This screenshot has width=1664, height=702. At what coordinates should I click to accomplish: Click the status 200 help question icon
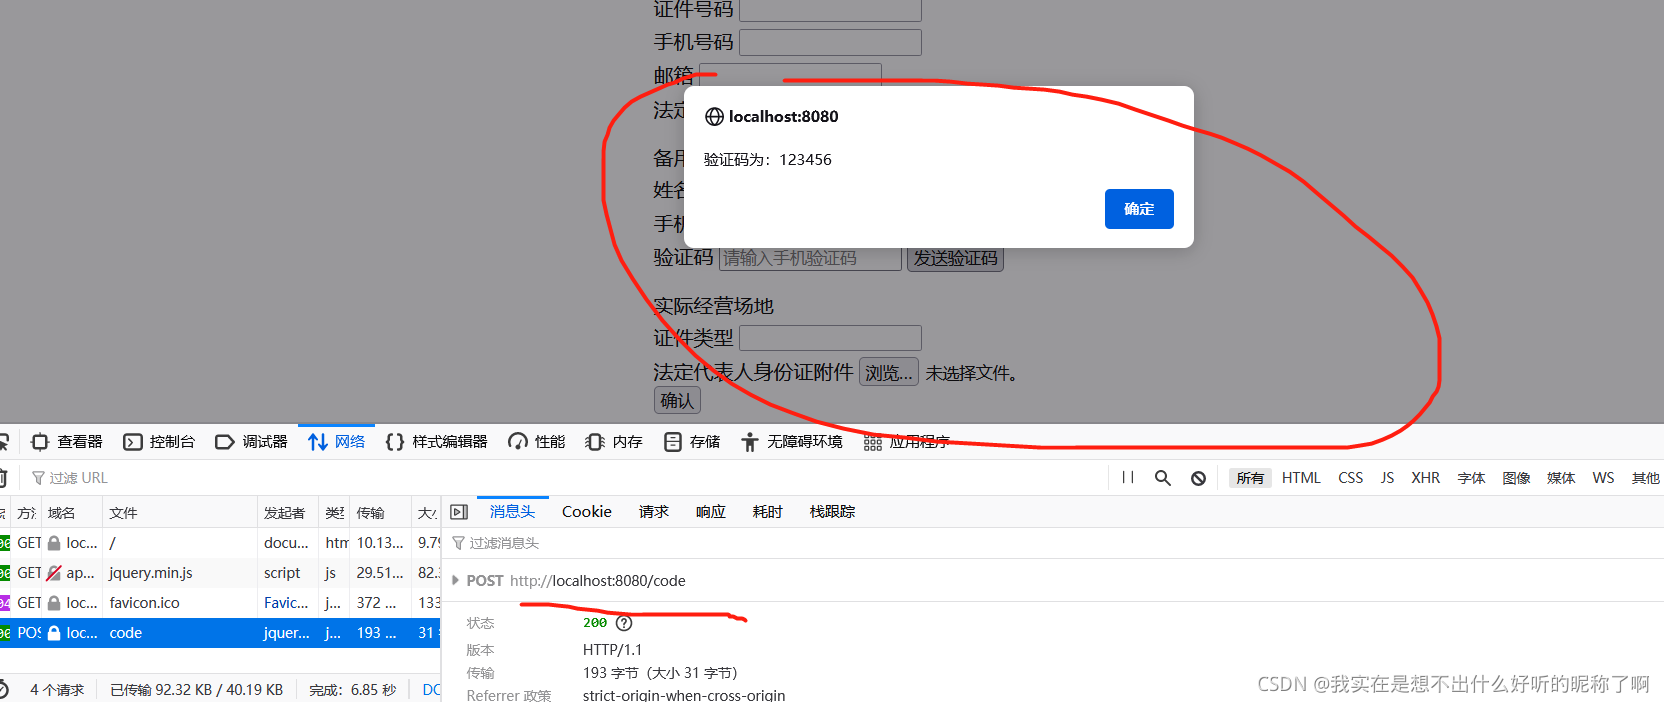[x=624, y=623]
